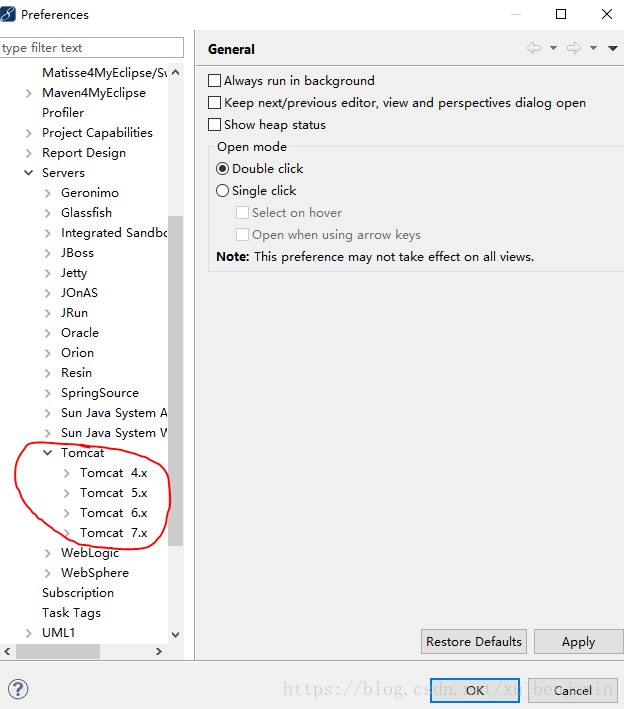Image resolution: width=624 pixels, height=709 pixels.
Task: Expand the WebLogic node
Action: (47, 553)
